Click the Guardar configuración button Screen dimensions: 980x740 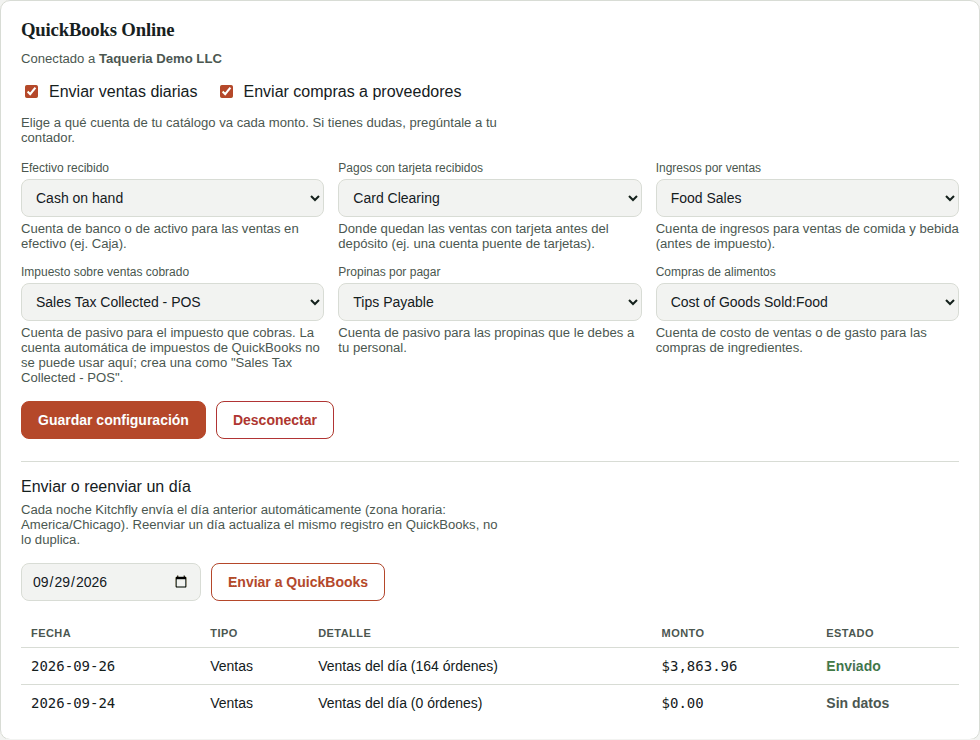pyautogui.click(x=113, y=420)
